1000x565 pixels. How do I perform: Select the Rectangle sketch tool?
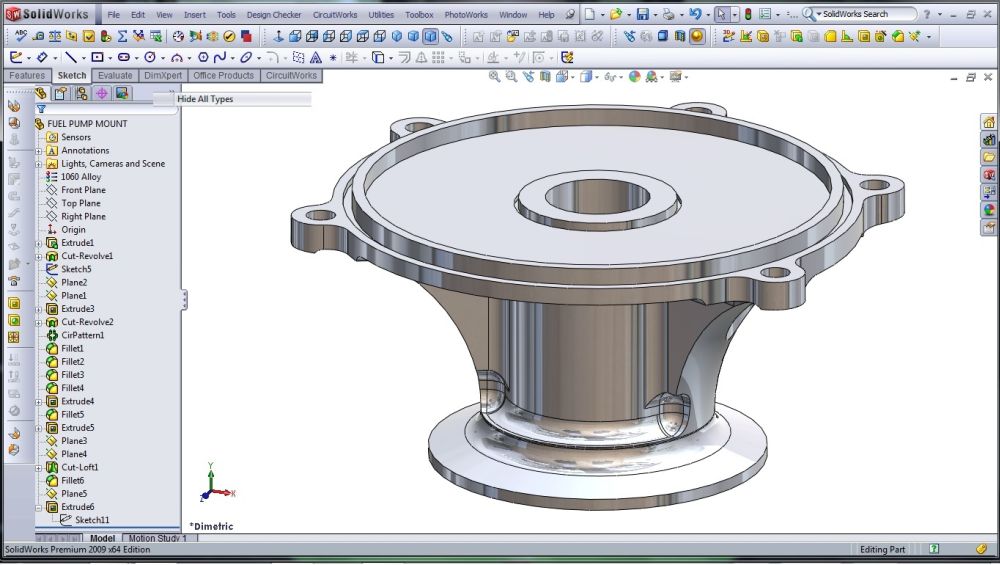pyautogui.click(x=98, y=57)
